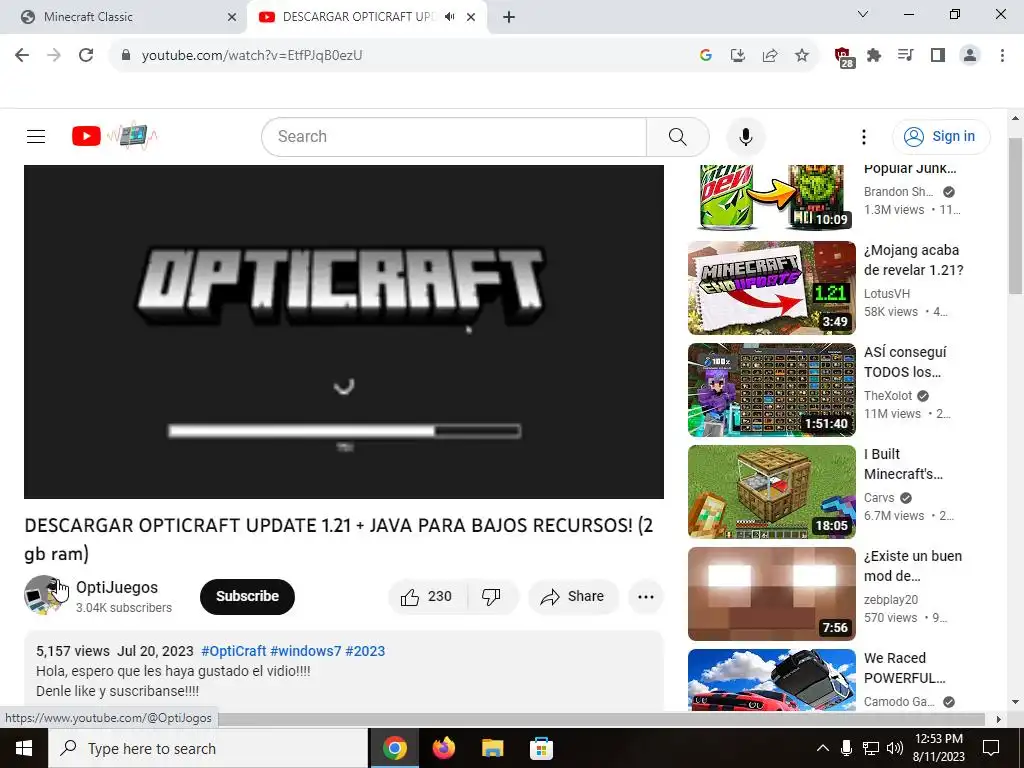Go back to previous page
Viewport: 1024px width, 768px height.
pos(22,56)
